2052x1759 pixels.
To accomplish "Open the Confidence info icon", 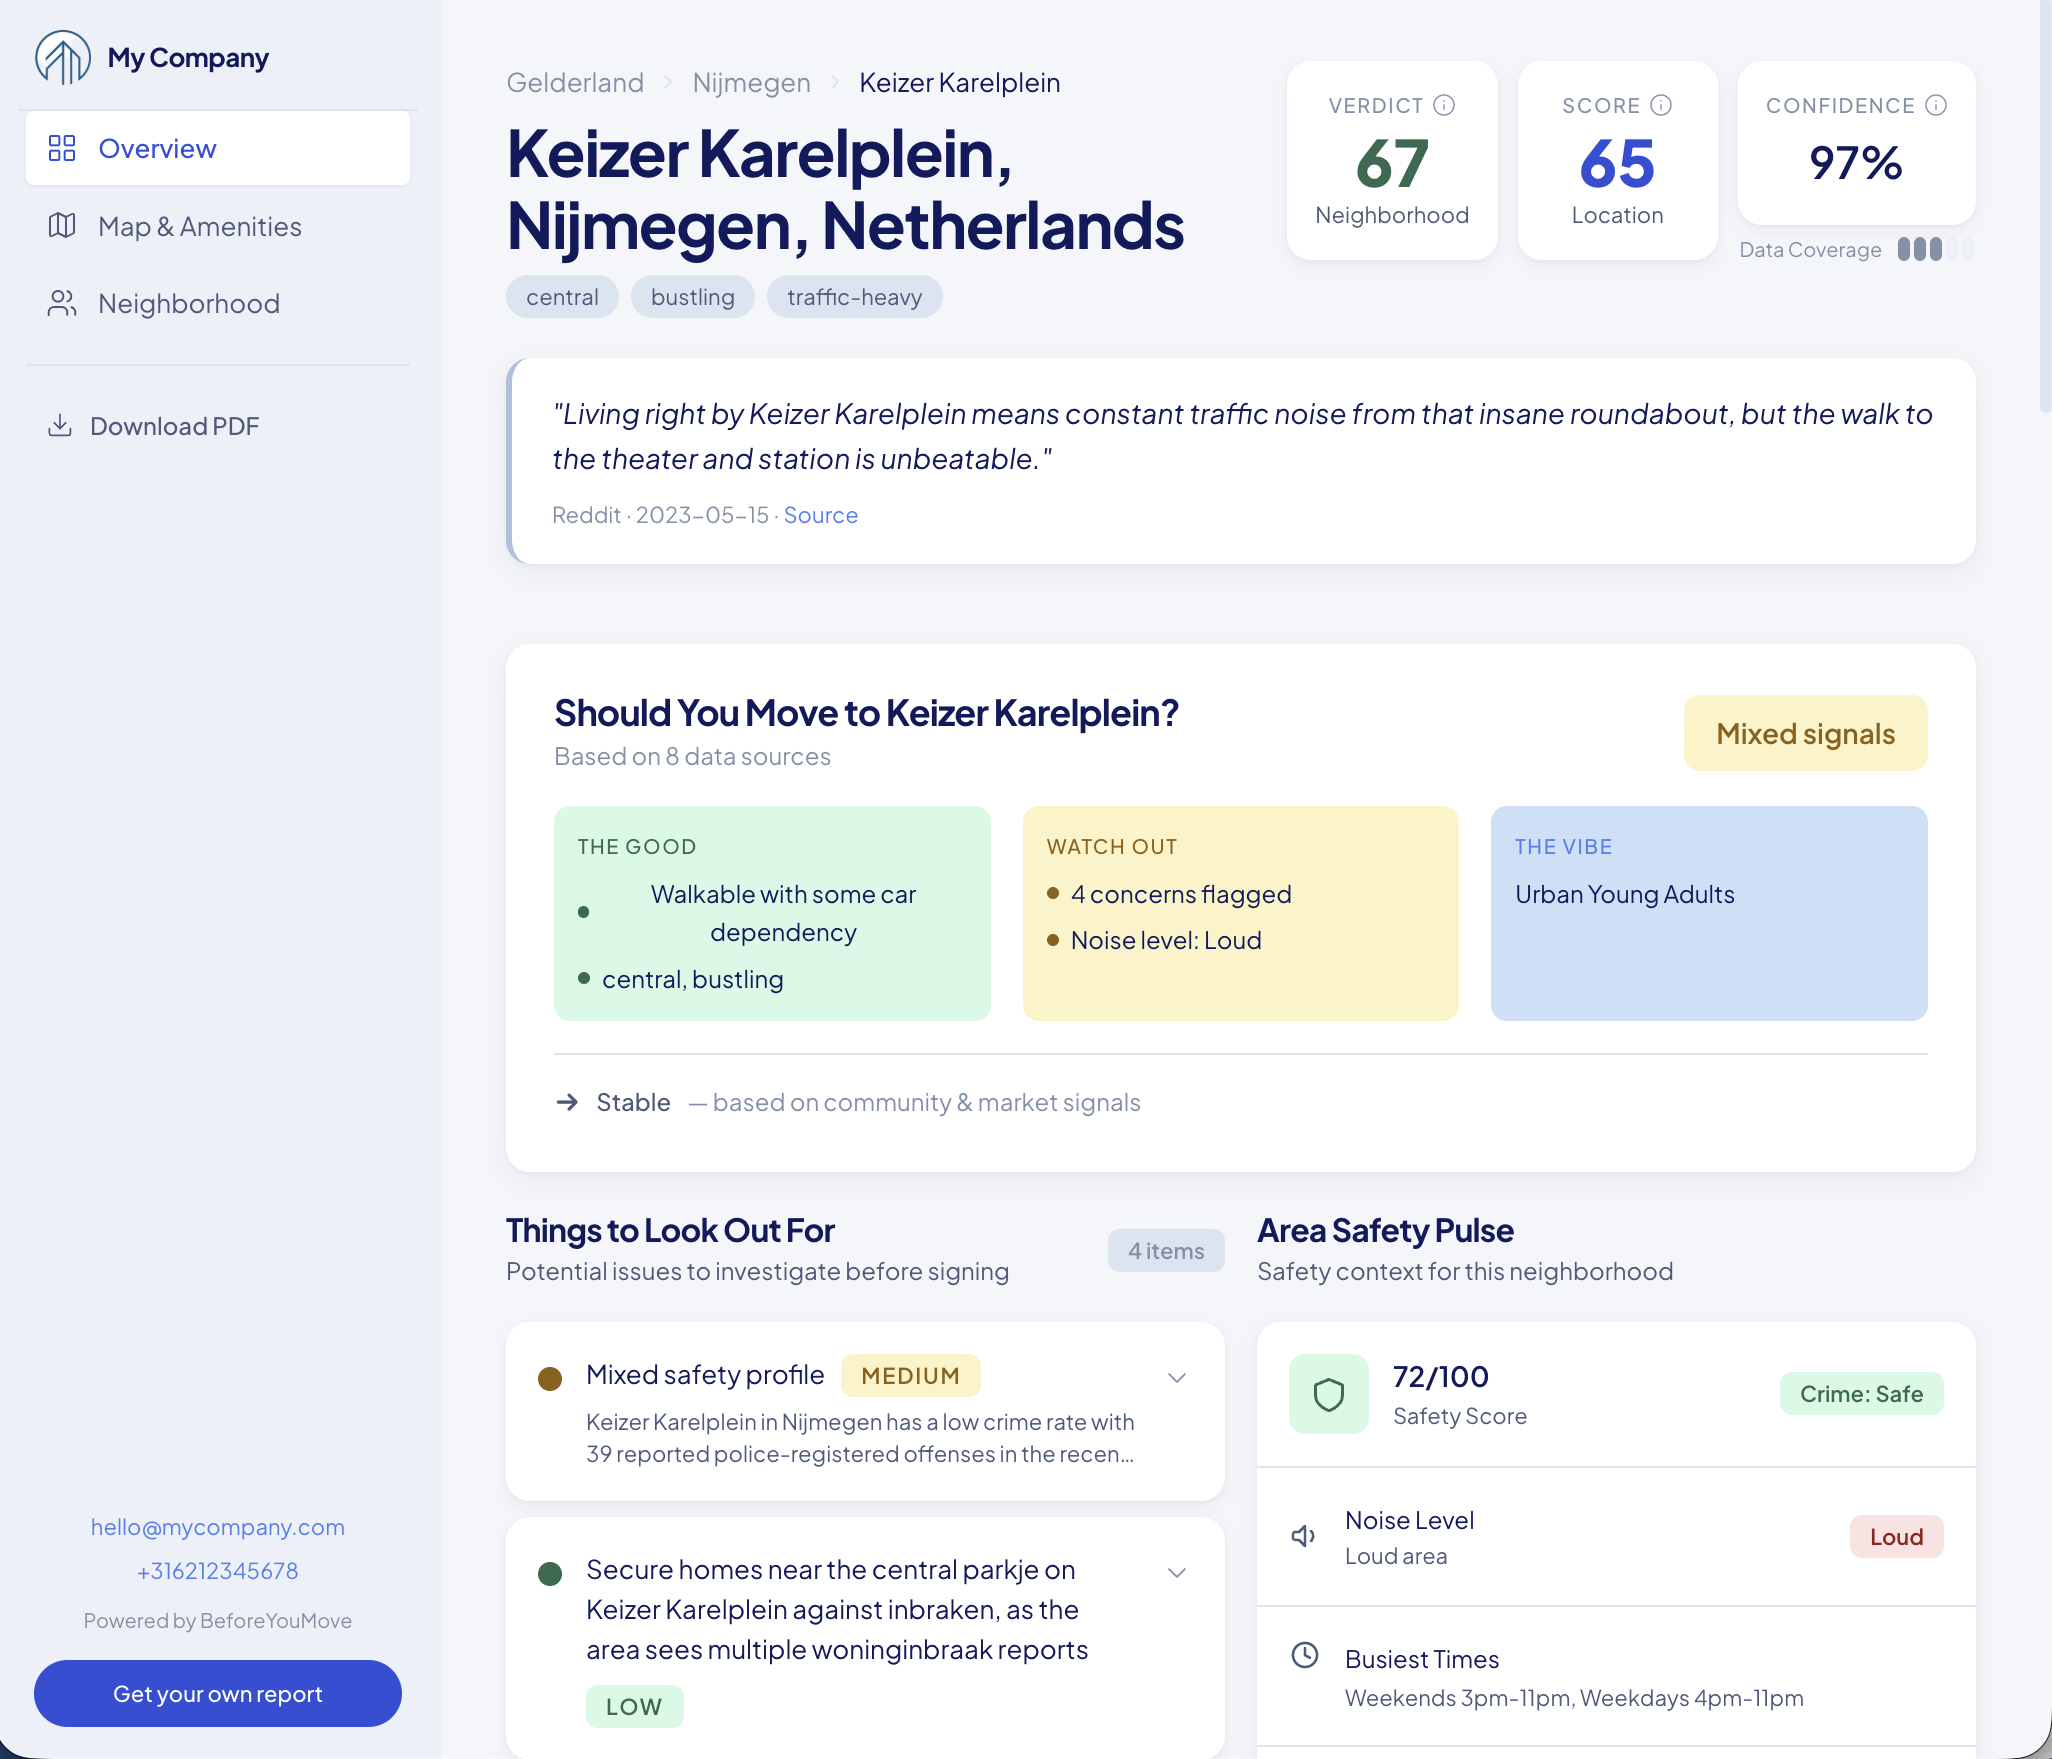I will pyautogui.click(x=1937, y=104).
